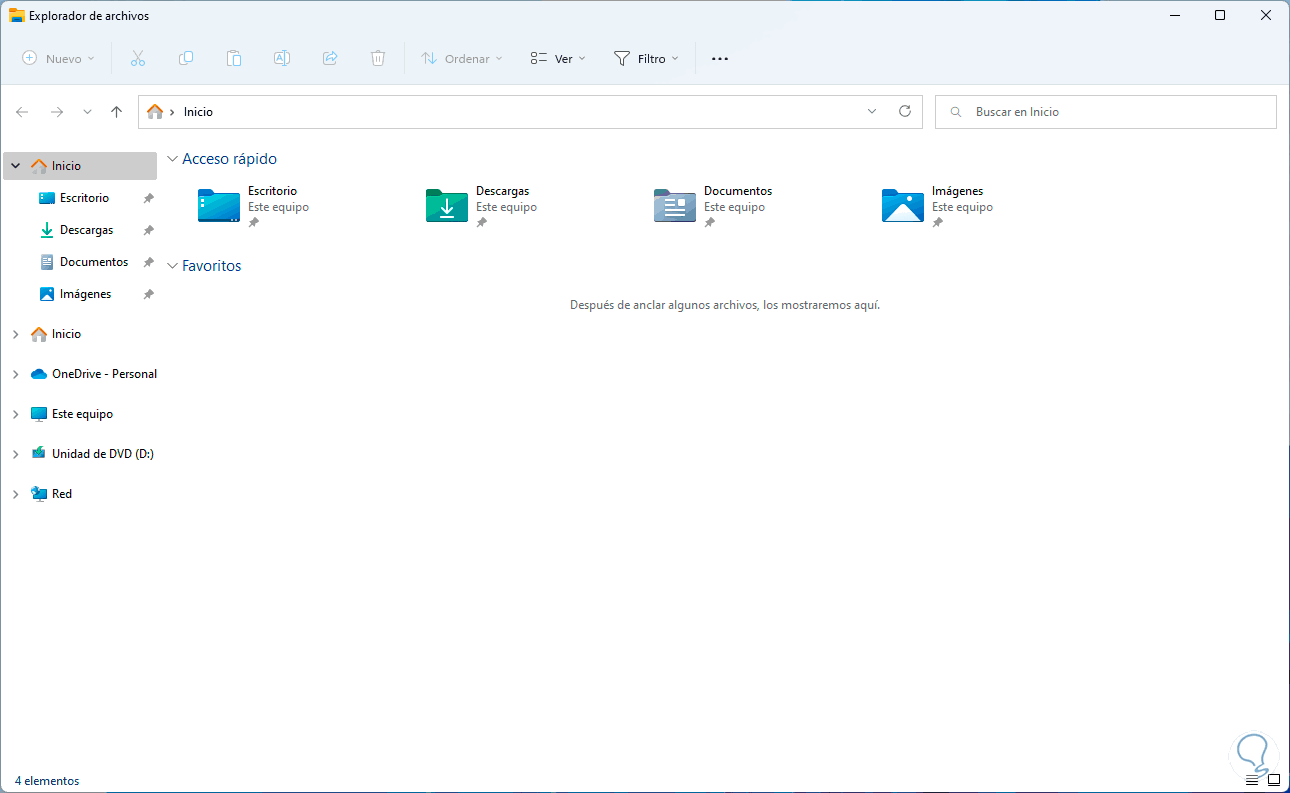Screen dimensions: 1290x793
Task: Open address bar history dropdown chevron
Action: tap(872, 112)
